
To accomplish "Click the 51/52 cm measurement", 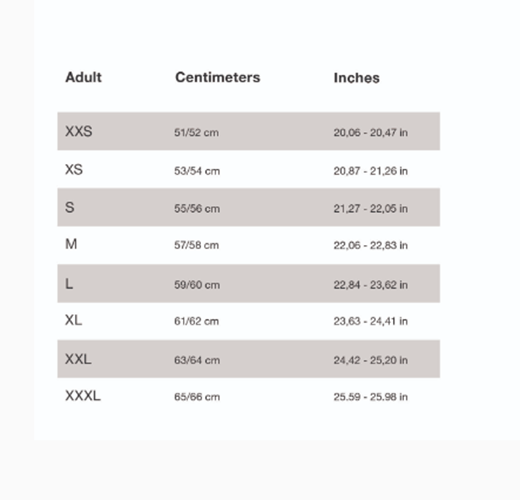I will [x=197, y=133].
